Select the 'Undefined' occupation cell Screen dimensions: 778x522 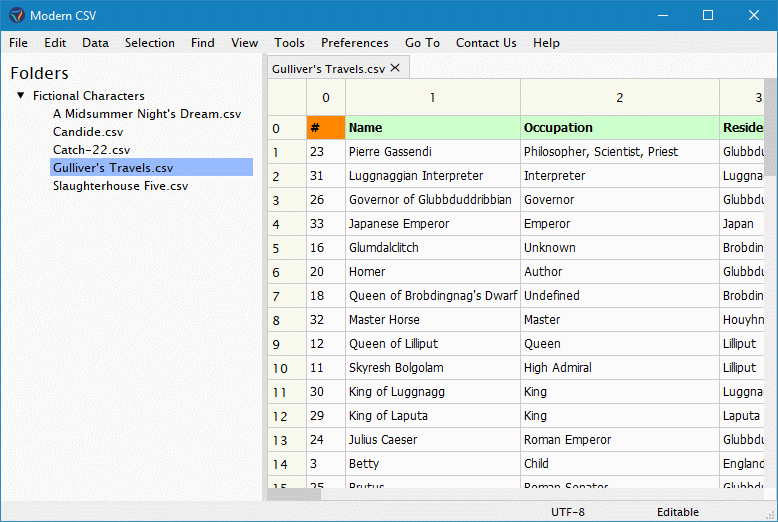(x=620, y=296)
